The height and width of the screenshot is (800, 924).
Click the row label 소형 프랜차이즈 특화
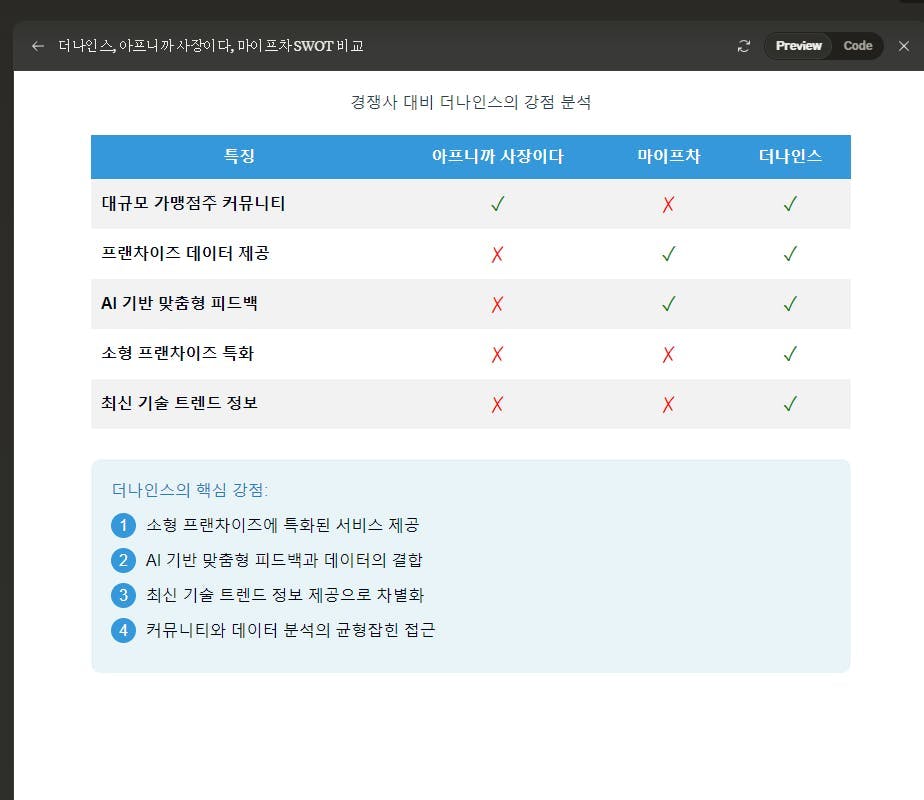point(177,353)
